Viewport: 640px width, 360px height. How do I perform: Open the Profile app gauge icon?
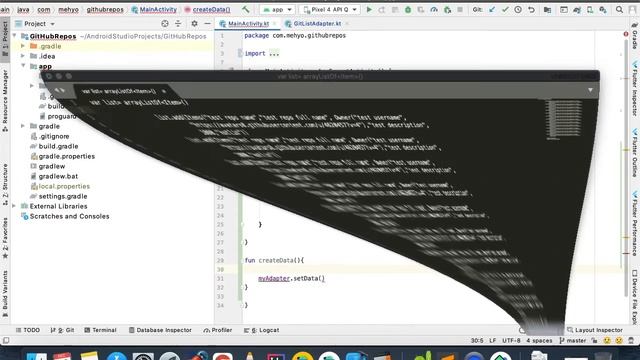434,9
